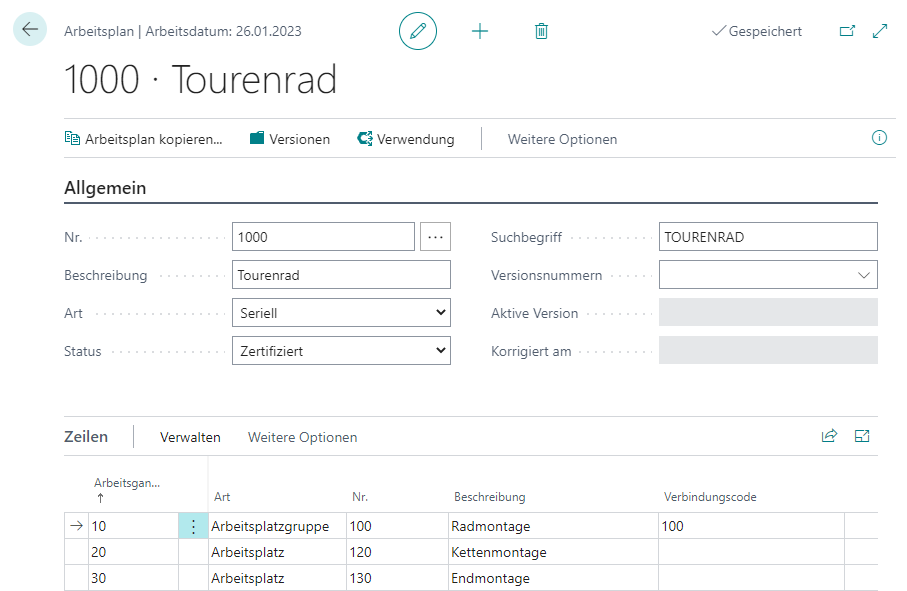Click Arbeitsplatzgruppe cell in row 10
The image size is (907, 591).
pyautogui.click(x=277, y=526)
